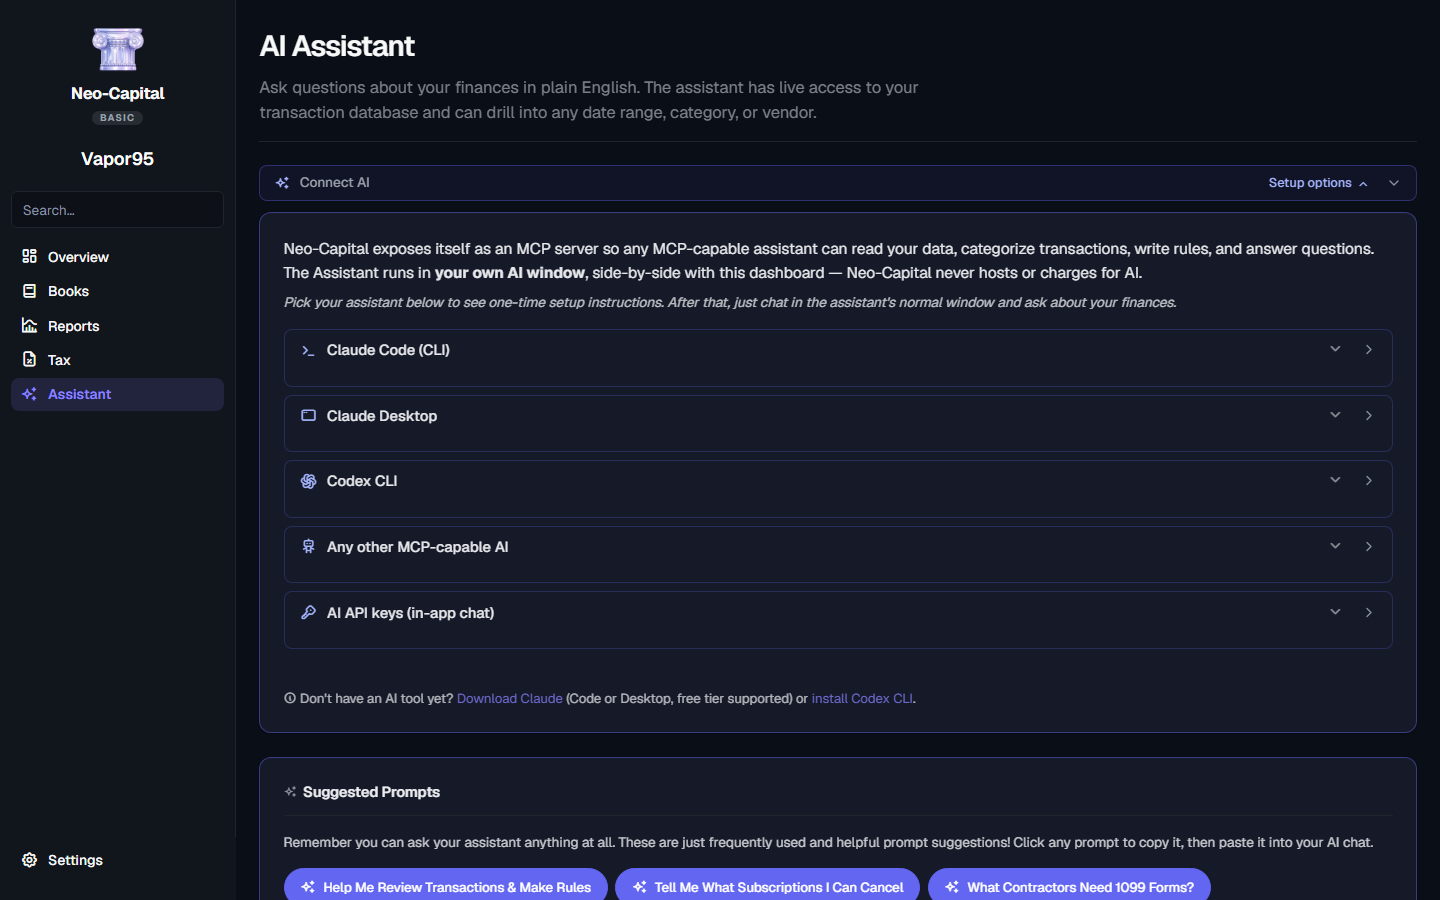Select Assistant in sidebar
Image resolution: width=1440 pixels, height=900 pixels.
[x=117, y=394]
